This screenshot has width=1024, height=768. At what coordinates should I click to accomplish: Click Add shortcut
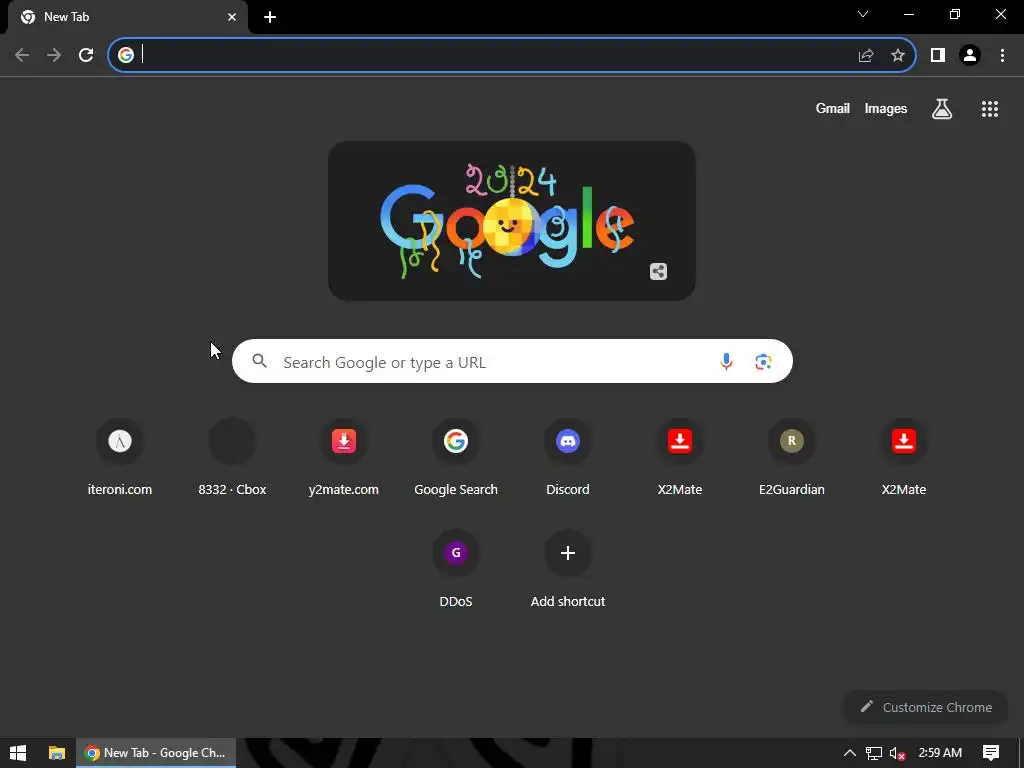point(568,569)
